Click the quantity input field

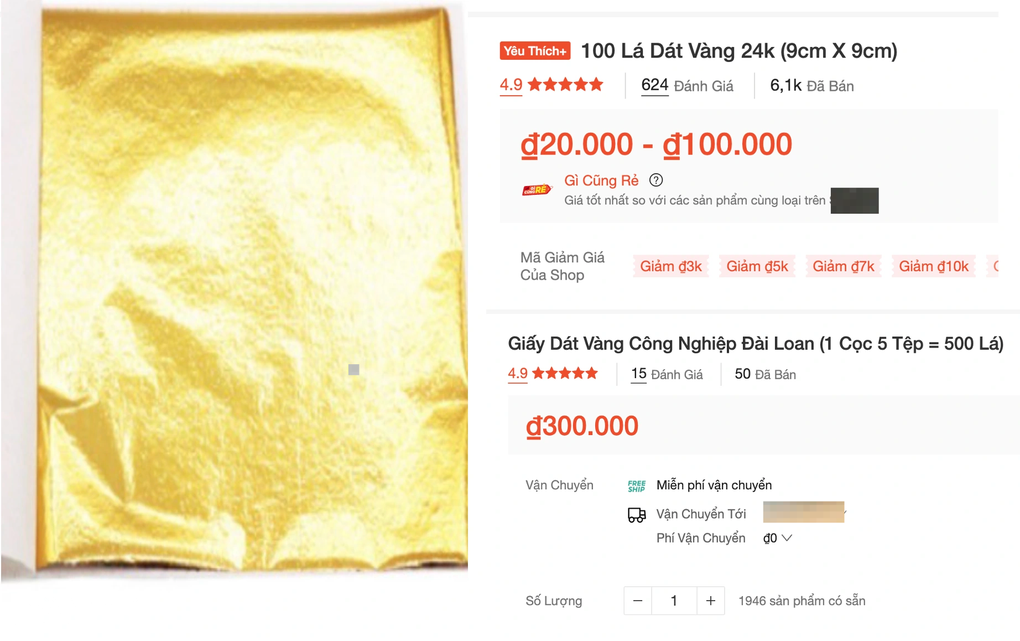tap(674, 601)
